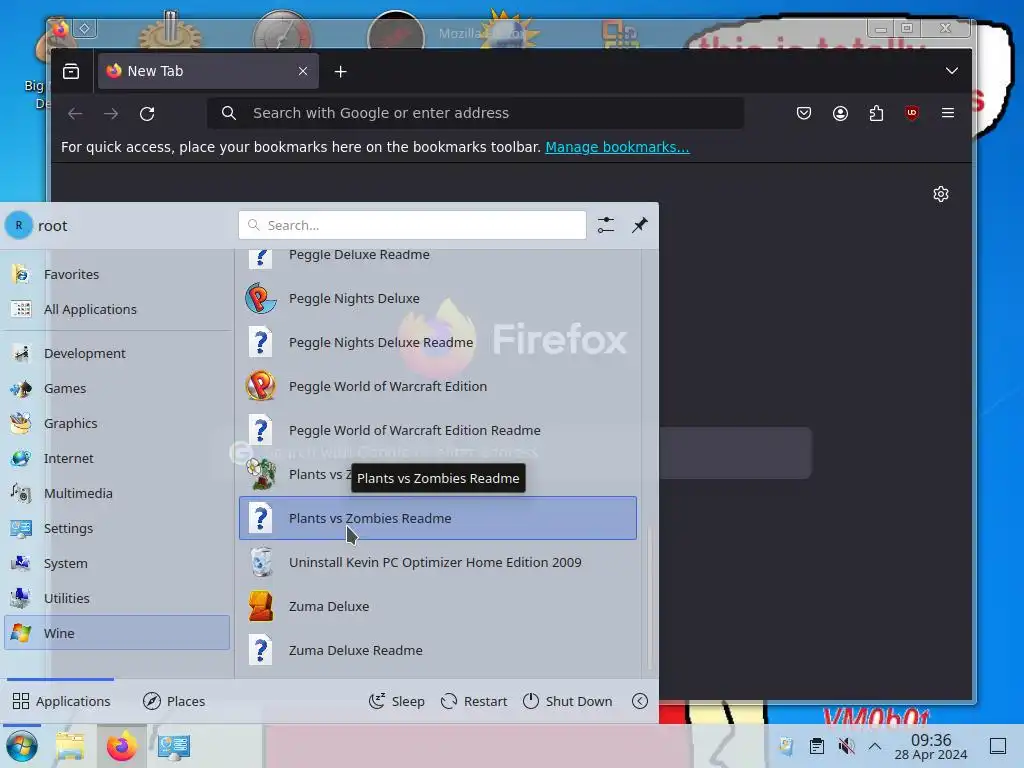Toggle the launcher pin icon
The width and height of the screenshot is (1024, 768).
point(639,225)
